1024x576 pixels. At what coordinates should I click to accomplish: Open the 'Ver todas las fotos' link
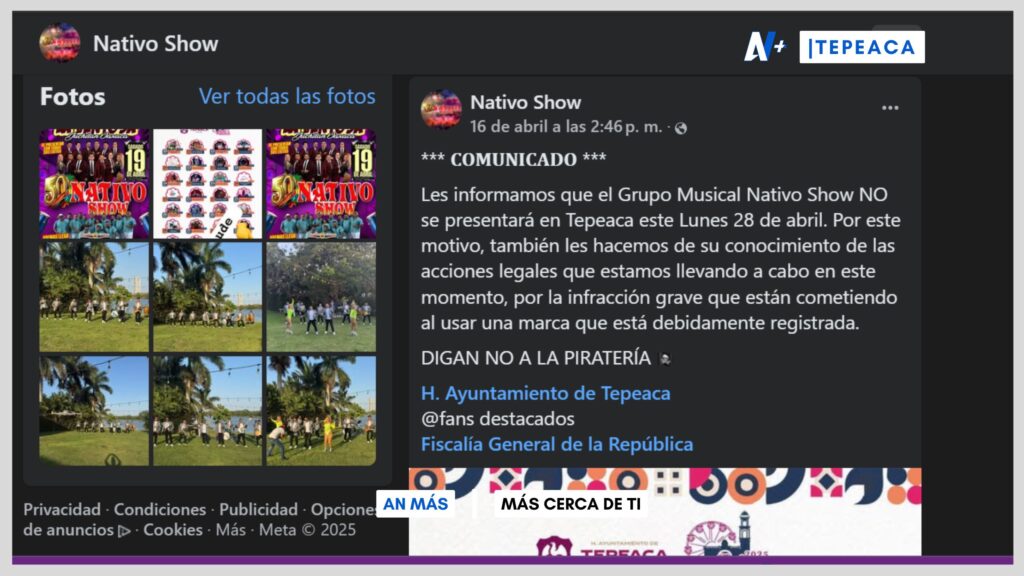[287, 96]
